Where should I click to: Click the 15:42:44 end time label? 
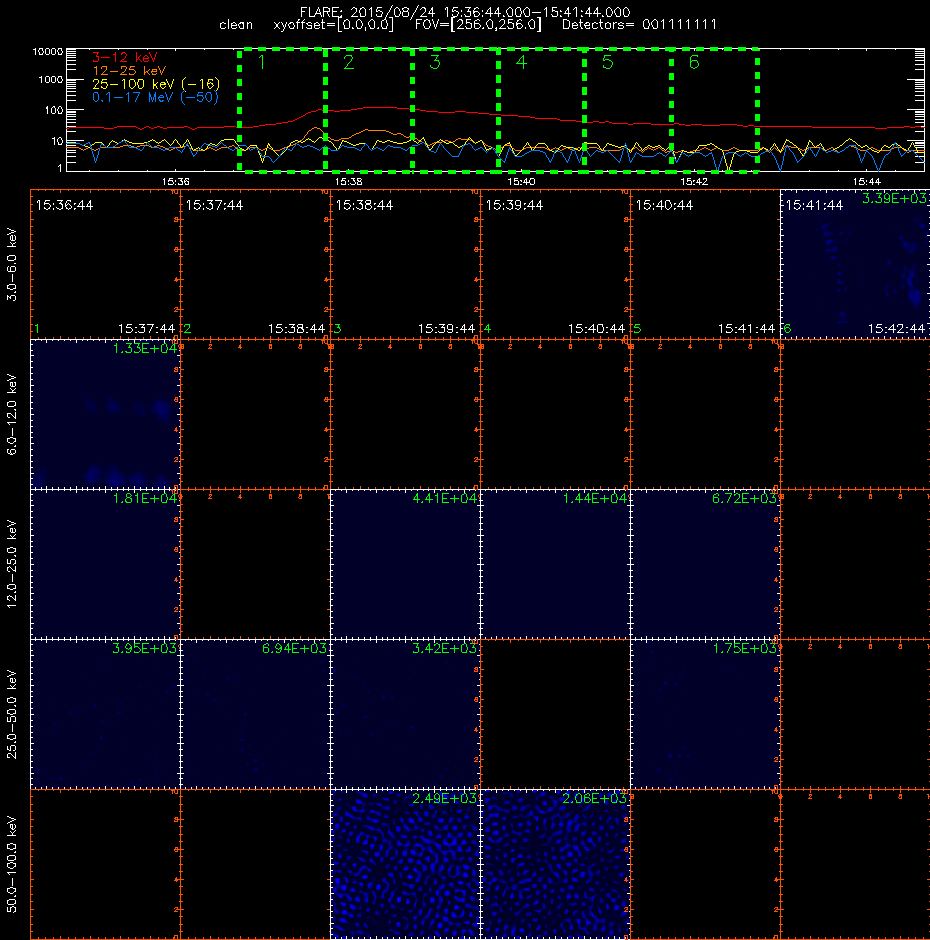tap(896, 329)
